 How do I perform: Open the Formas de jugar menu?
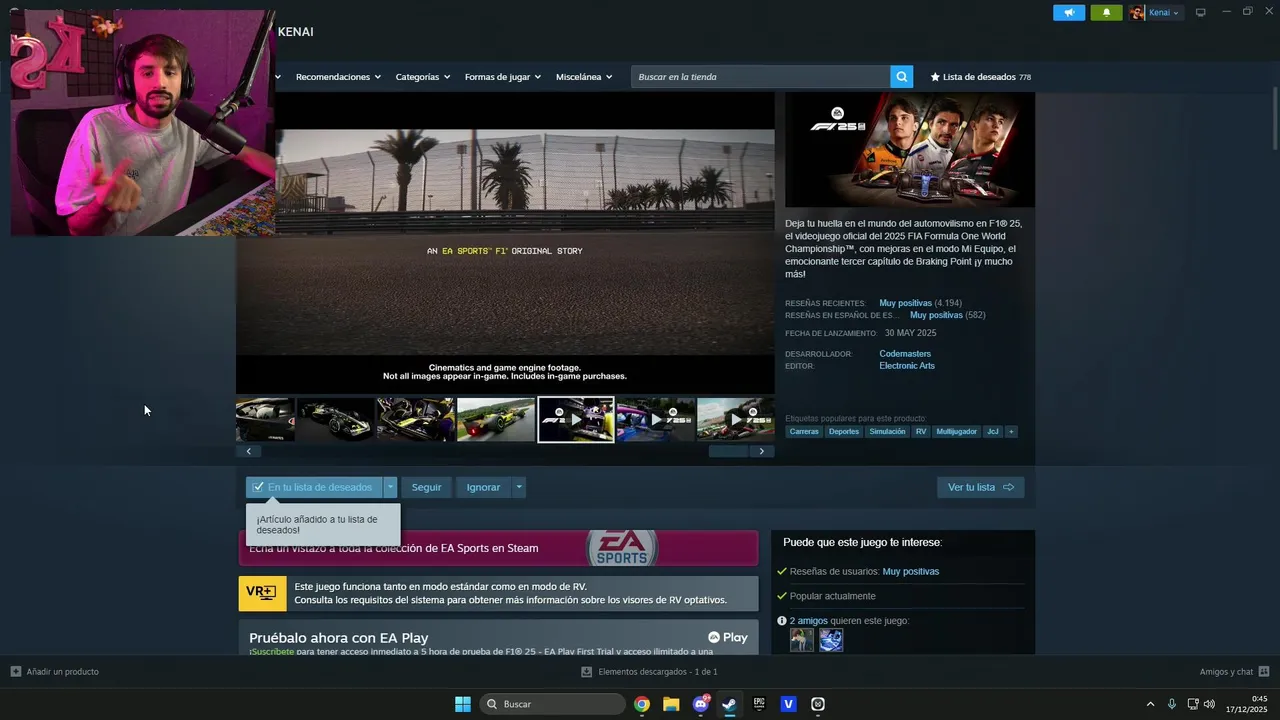point(502,77)
